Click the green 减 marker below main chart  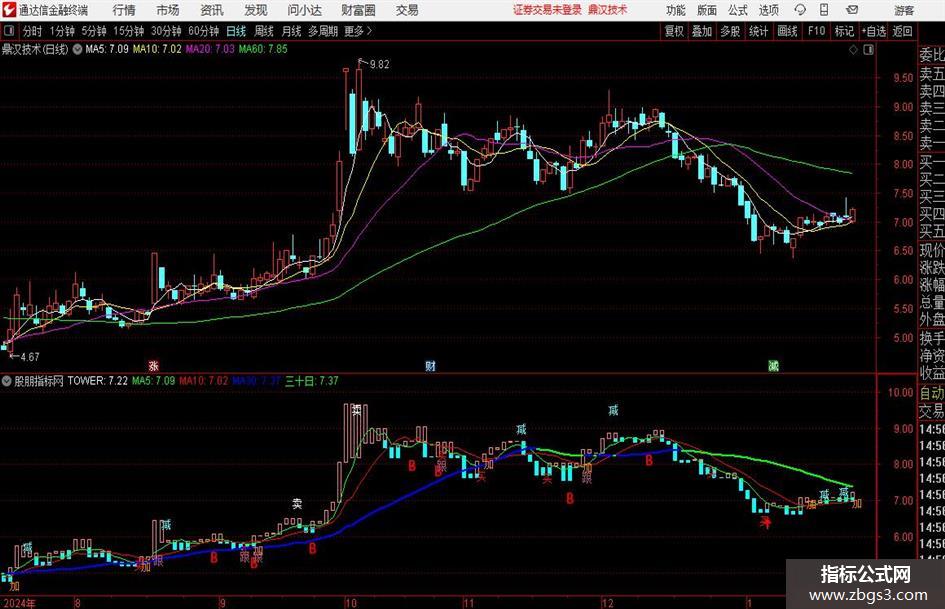click(x=773, y=365)
